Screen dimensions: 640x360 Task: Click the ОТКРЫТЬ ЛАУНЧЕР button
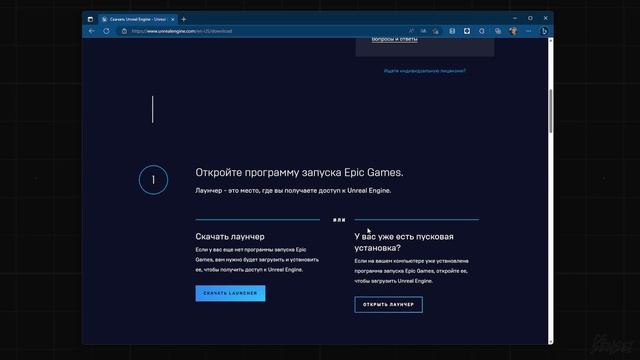point(389,304)
